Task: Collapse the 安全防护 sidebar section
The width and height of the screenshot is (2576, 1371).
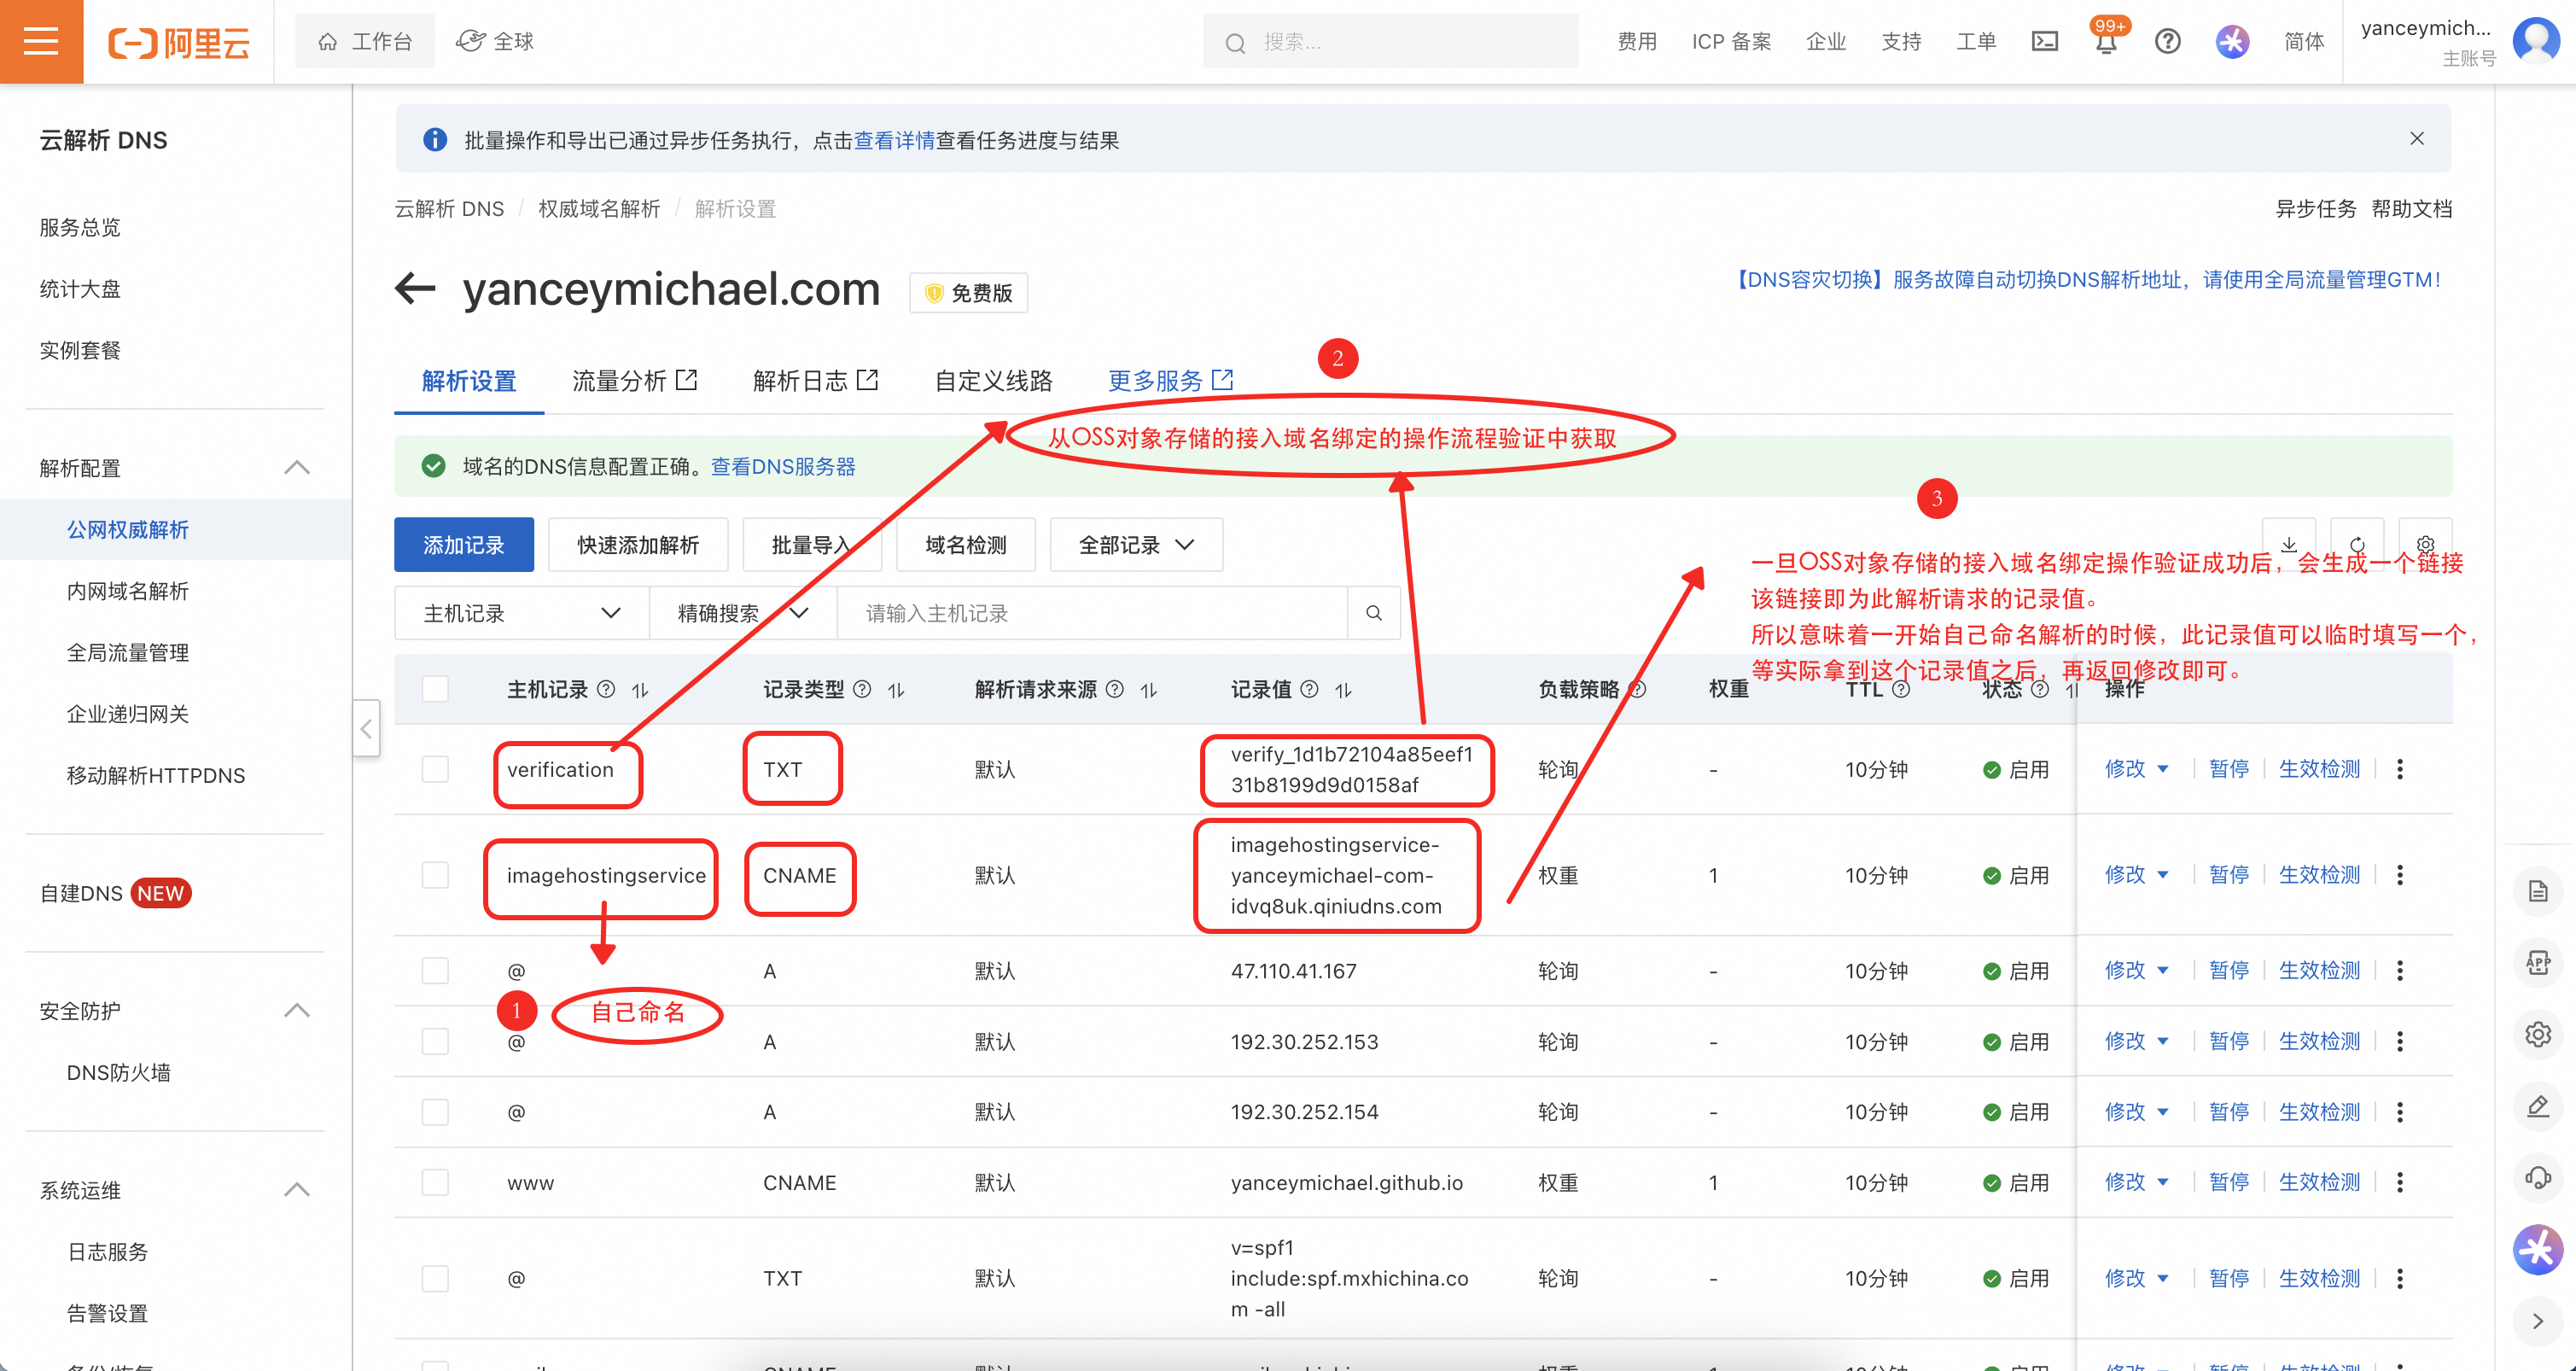Action: 296,1011
